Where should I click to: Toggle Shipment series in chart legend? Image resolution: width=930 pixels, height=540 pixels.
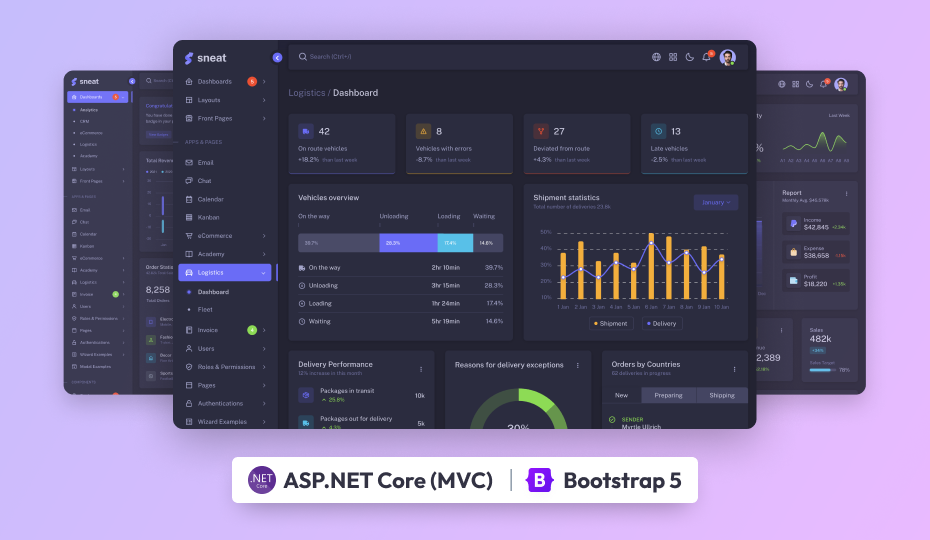611,323
